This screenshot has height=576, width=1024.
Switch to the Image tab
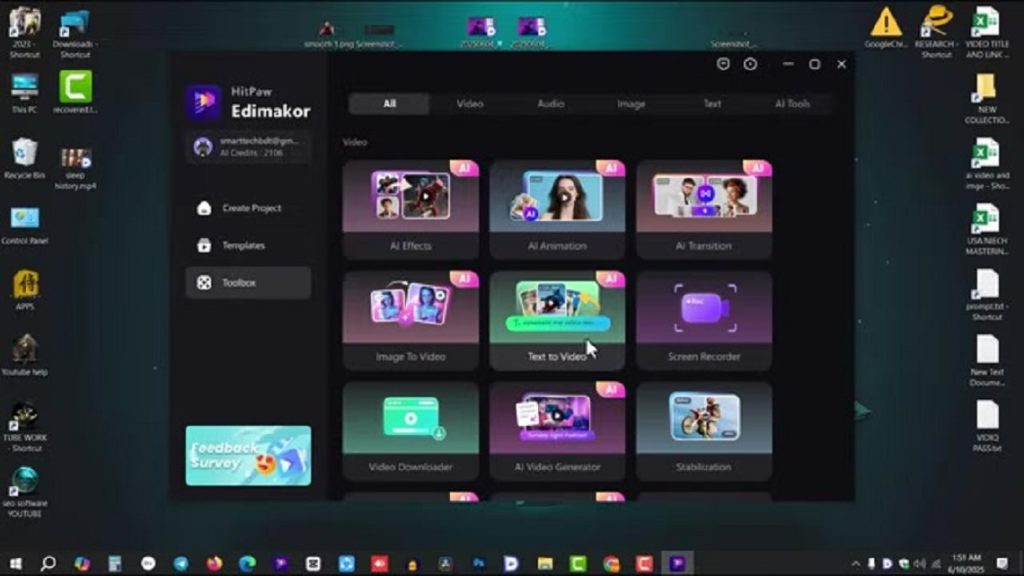(631, 104)
